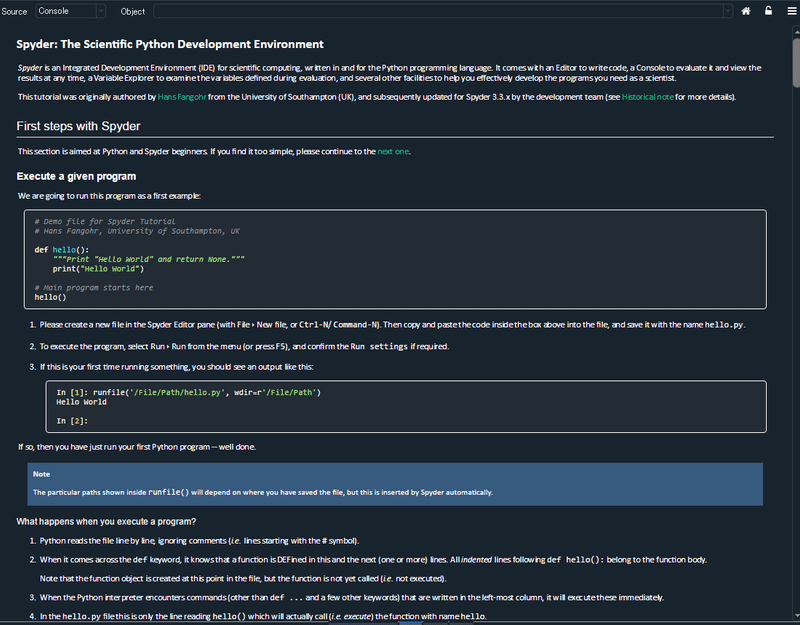The width and height of the screenshot is (800, 625).
Task: Click the '# Main program starts here' comment
Action: click(x=93, y=288)
